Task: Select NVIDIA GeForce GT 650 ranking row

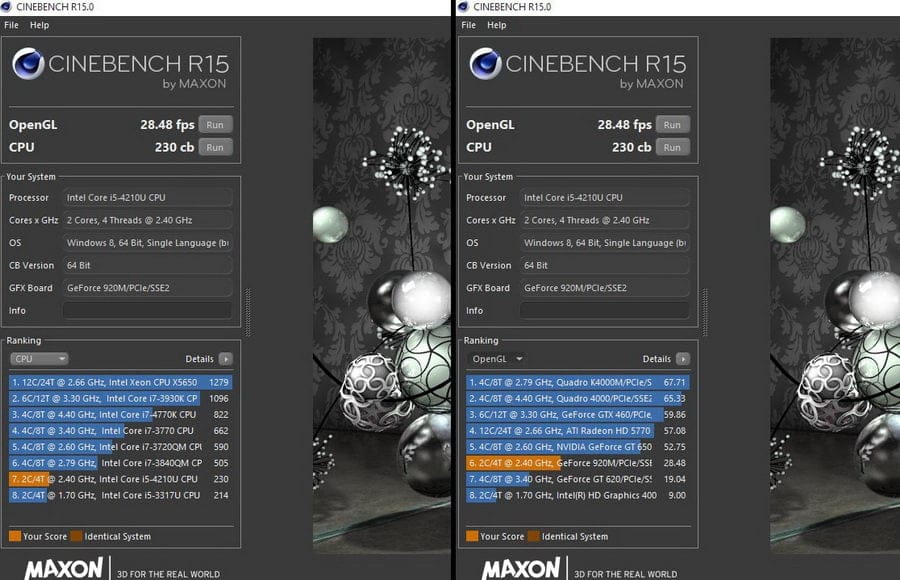Action: (x=578, y=447)
